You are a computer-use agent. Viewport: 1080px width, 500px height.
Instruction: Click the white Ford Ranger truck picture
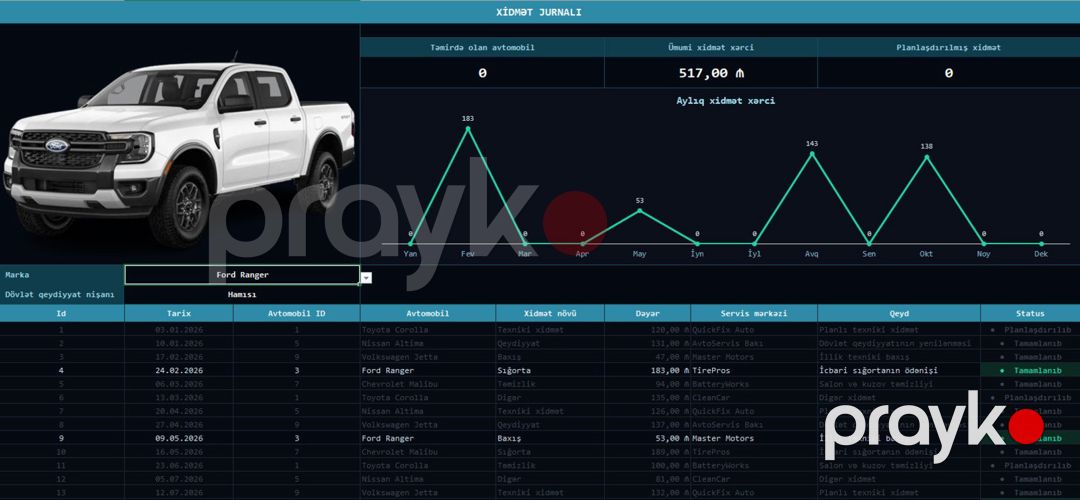point(179,154)
